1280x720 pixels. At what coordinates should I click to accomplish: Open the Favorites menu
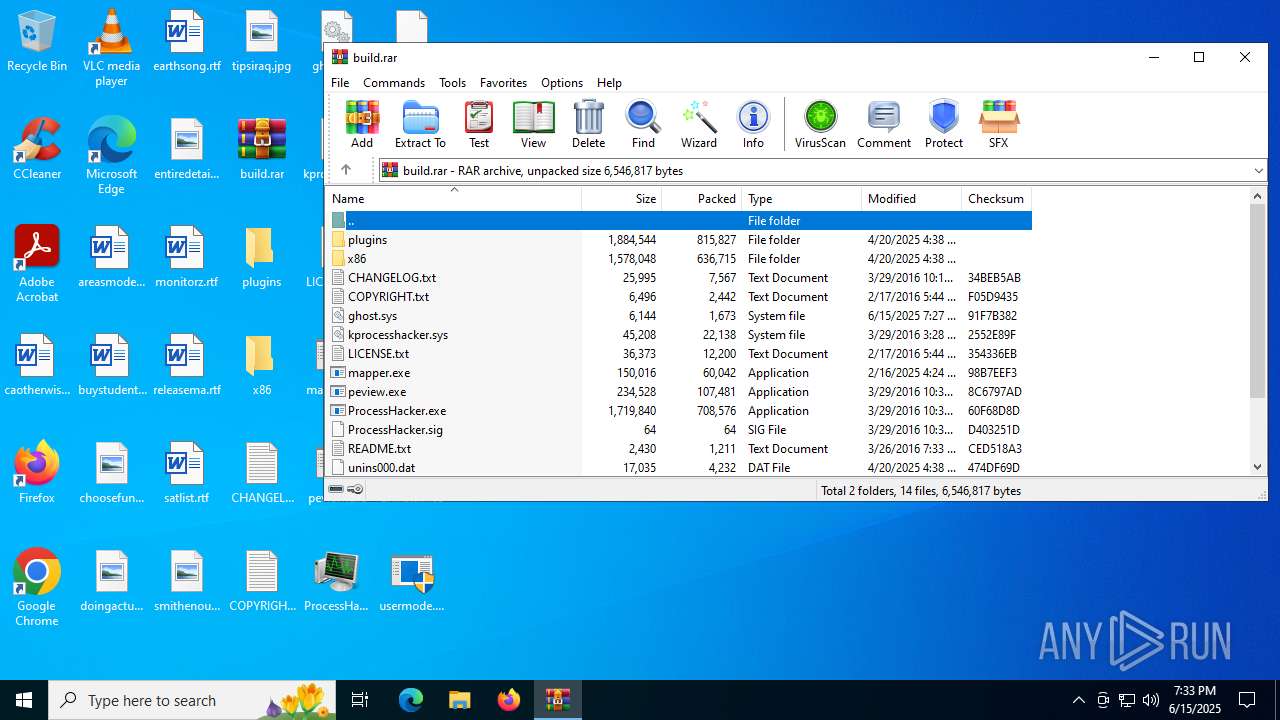point(503,83)
